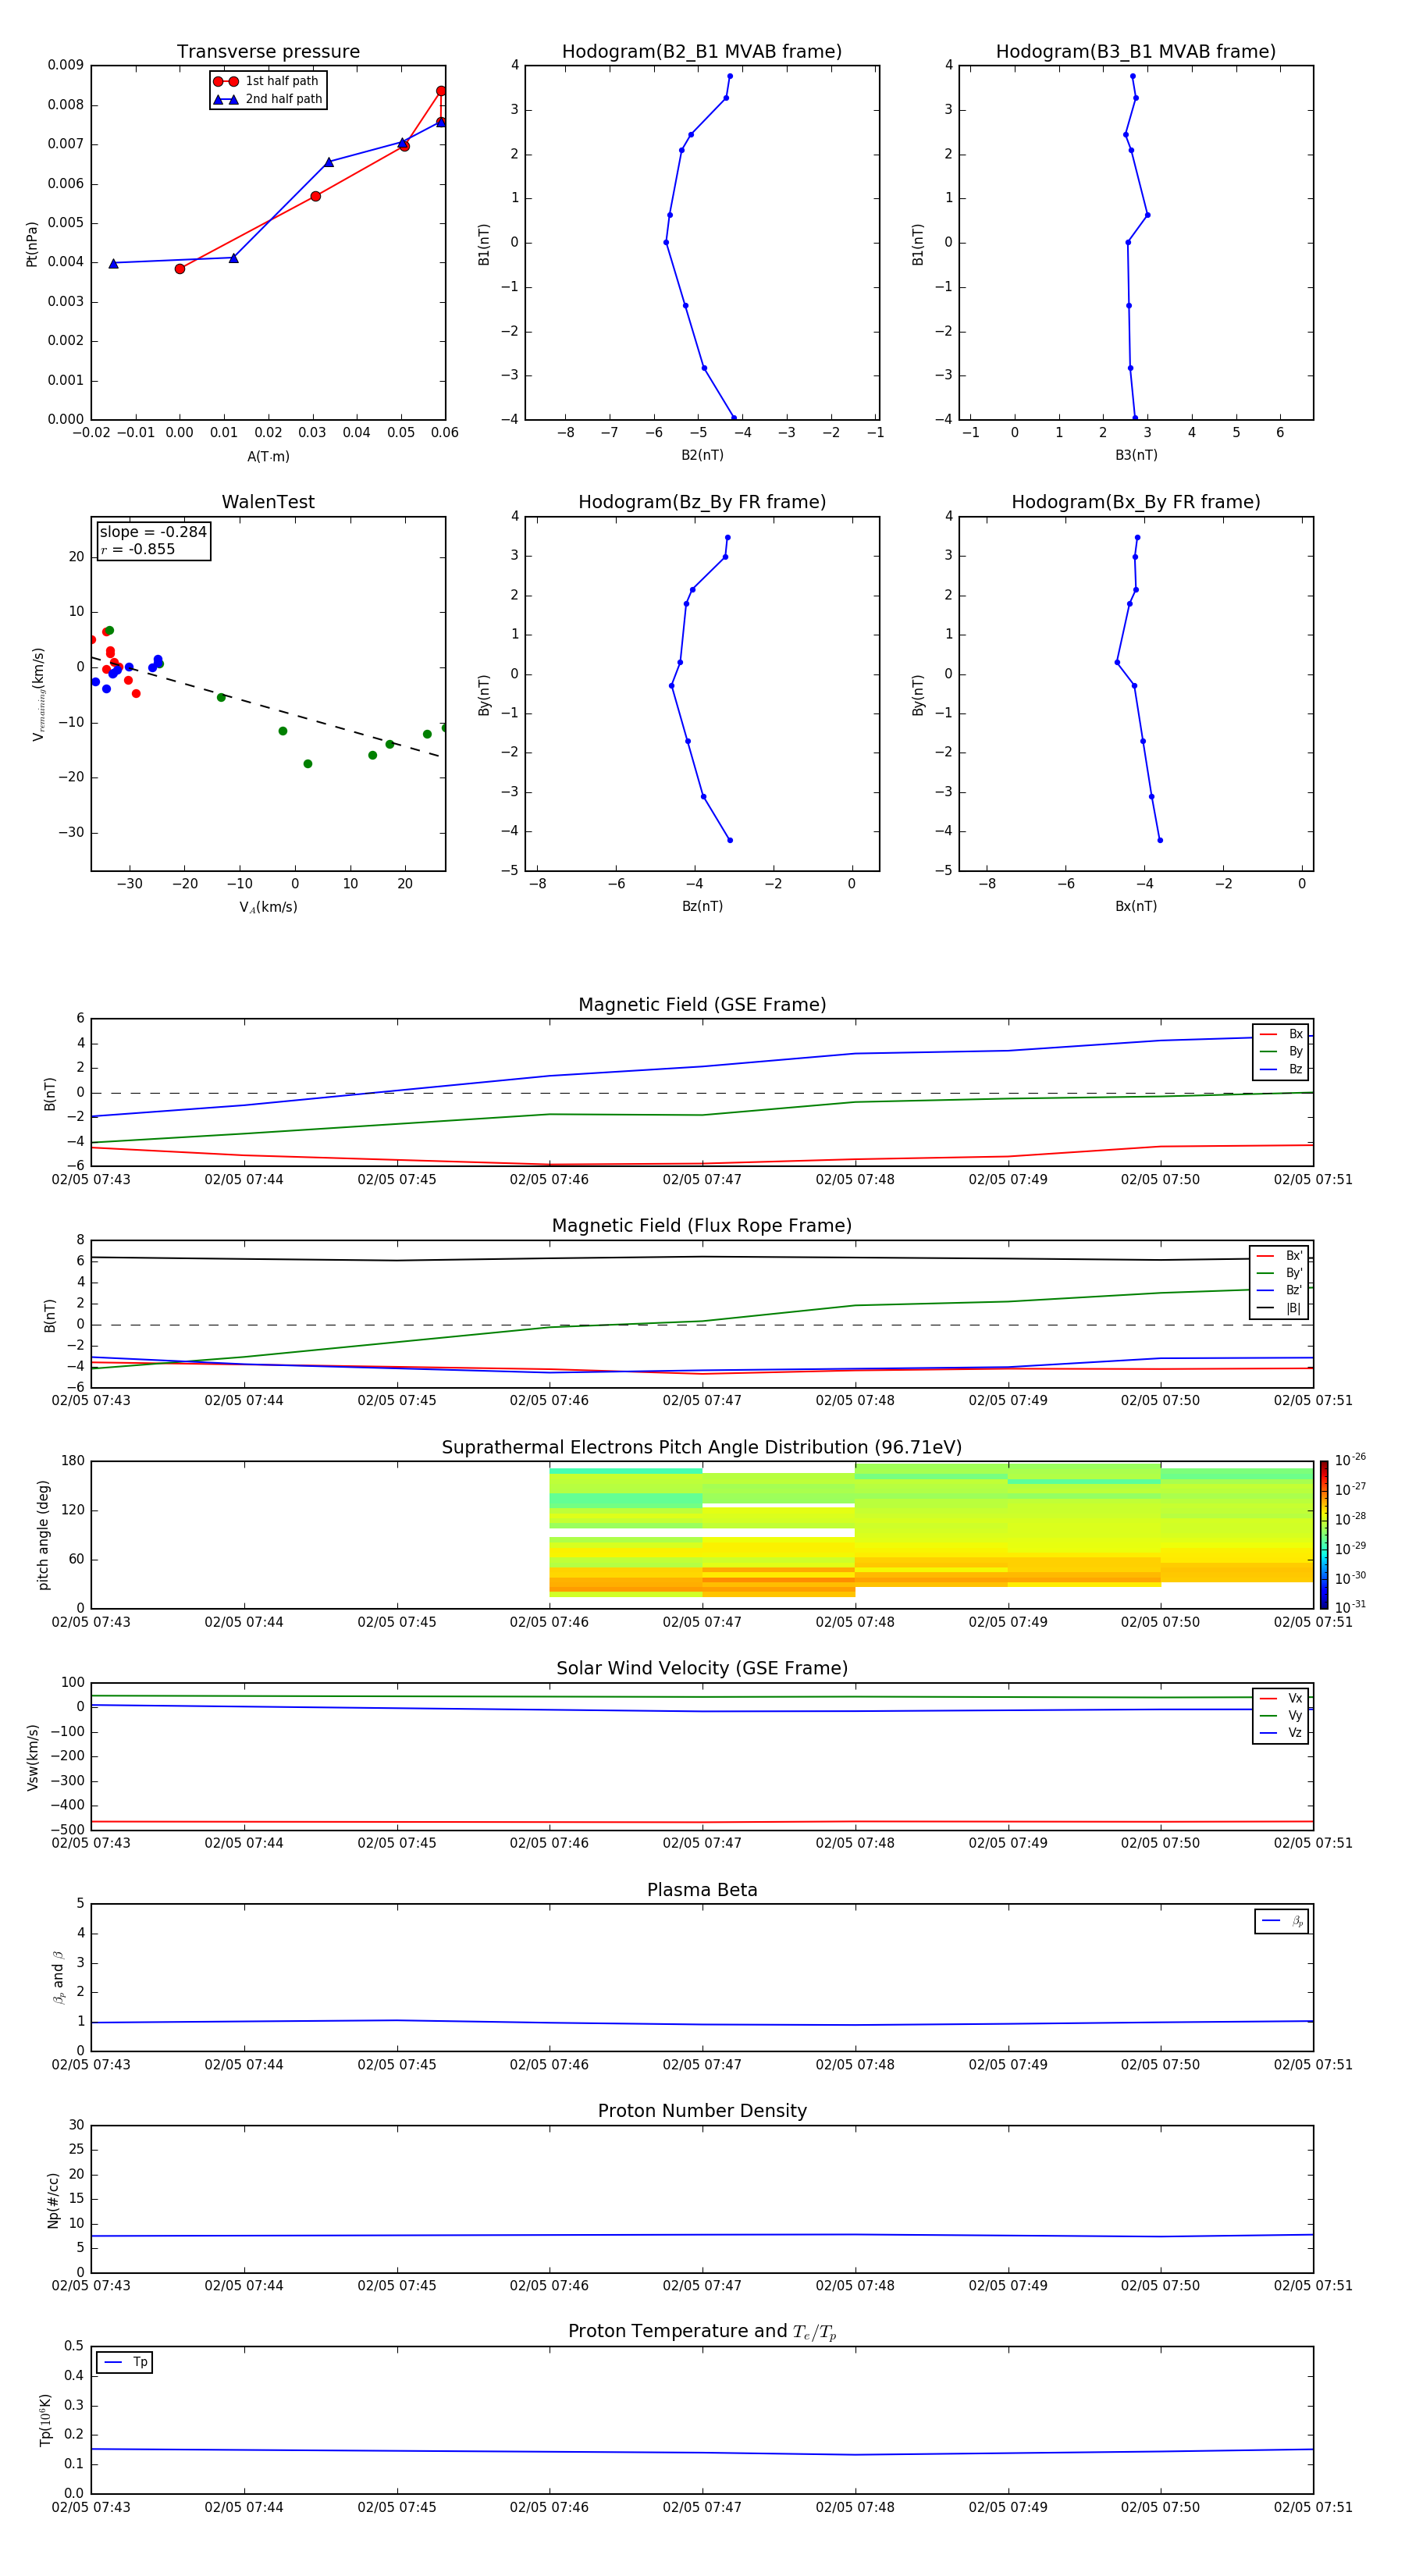
Task: Click the pitch angle colorbar
Action: (x=1324, y=1535)
